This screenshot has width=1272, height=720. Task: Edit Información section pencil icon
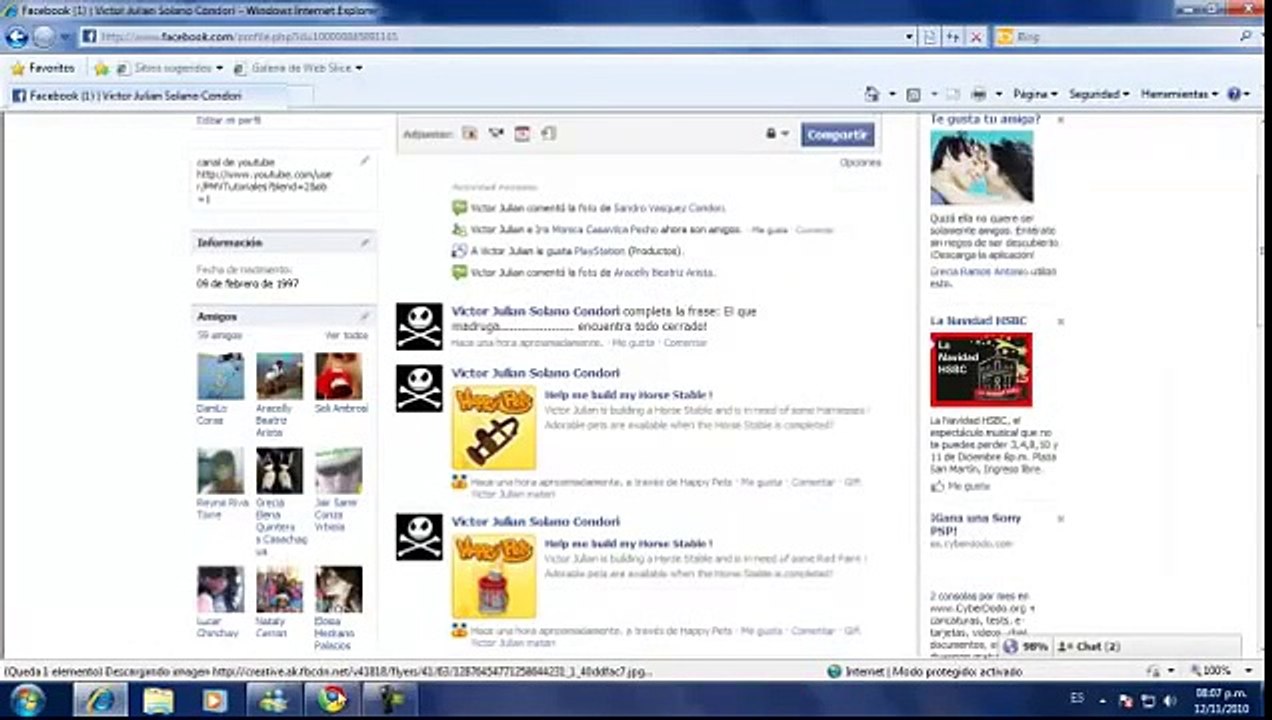pos(365,242)
